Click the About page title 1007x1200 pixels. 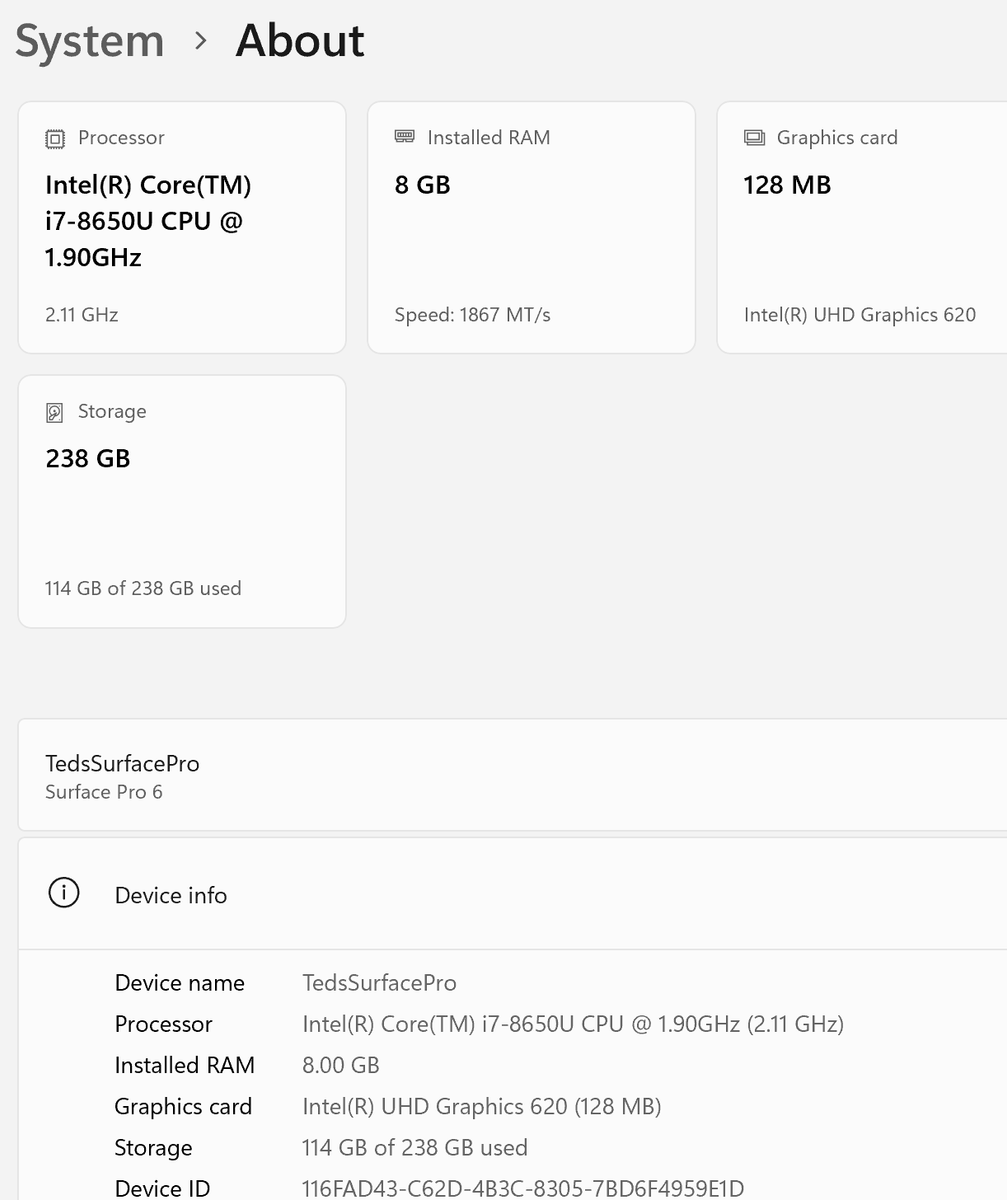pyautogui.click(x=300, y=41)
